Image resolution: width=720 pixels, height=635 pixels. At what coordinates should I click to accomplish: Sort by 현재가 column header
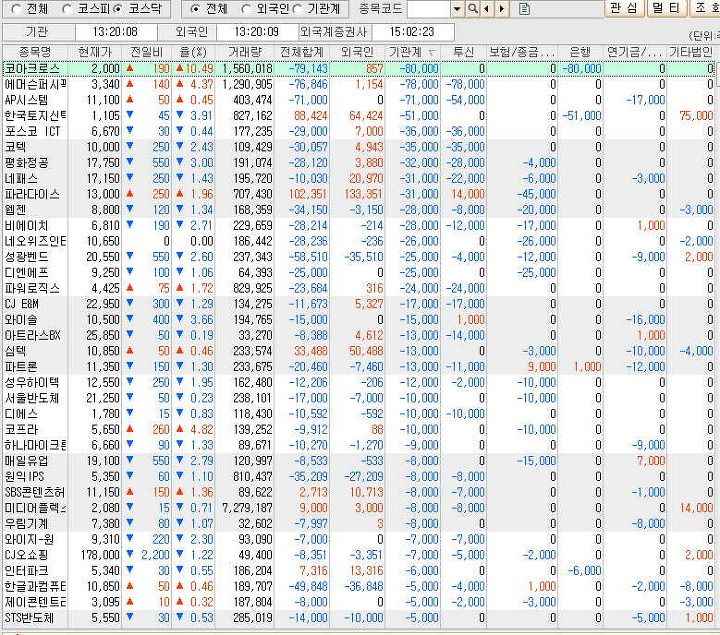point(95,52)
